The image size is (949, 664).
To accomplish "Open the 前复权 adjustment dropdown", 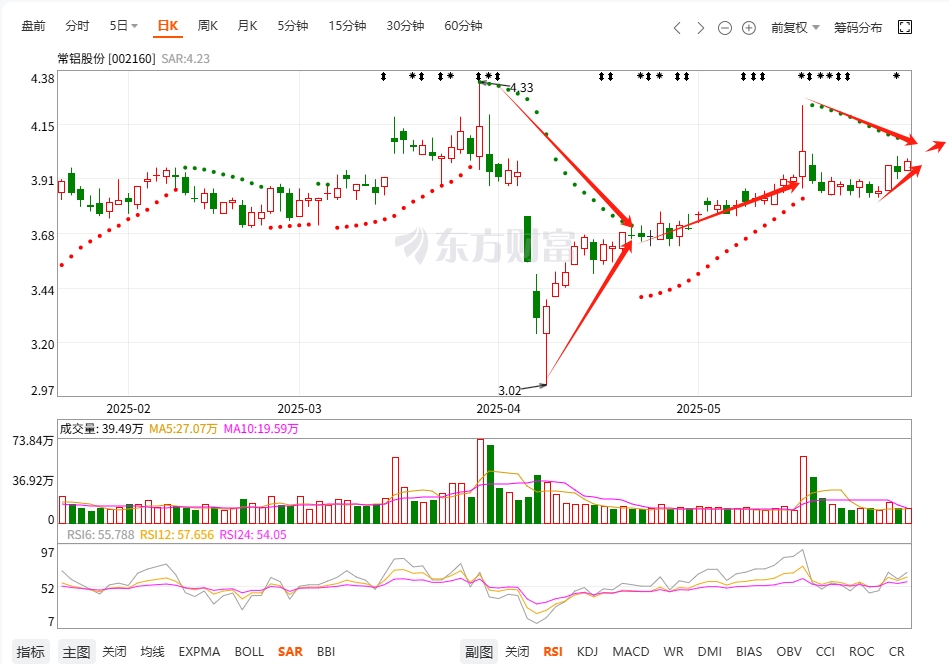I will tap(795, 28).
